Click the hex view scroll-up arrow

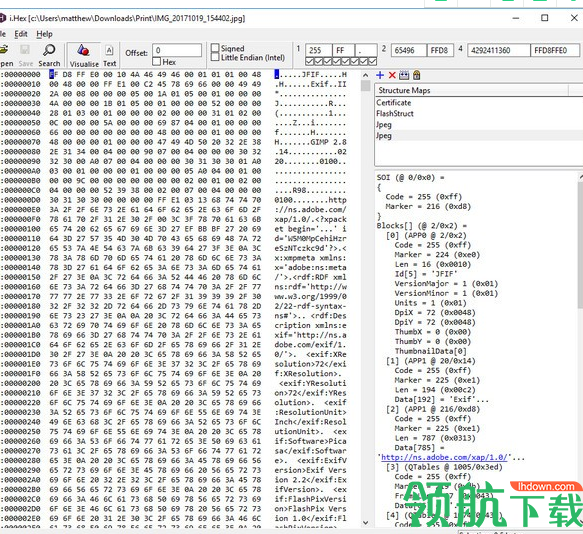[365, 75]
